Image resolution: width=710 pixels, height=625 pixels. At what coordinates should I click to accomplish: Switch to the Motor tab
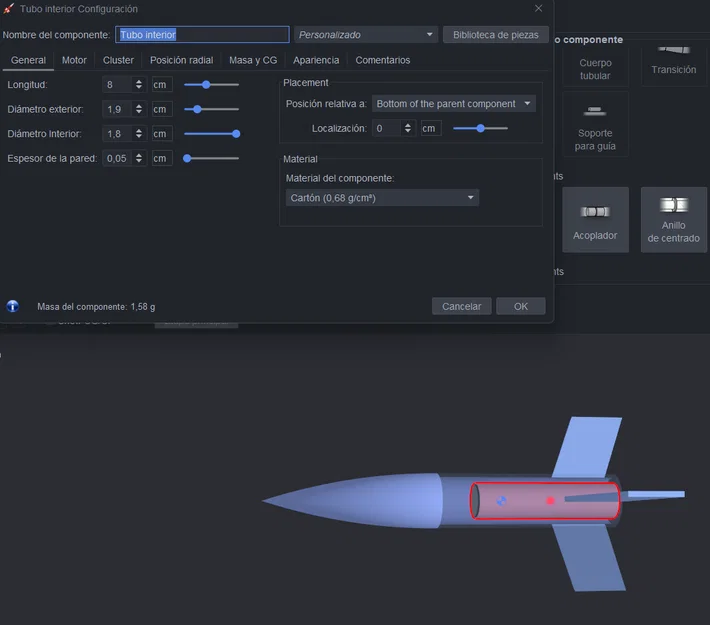click(x=74, y=60)
